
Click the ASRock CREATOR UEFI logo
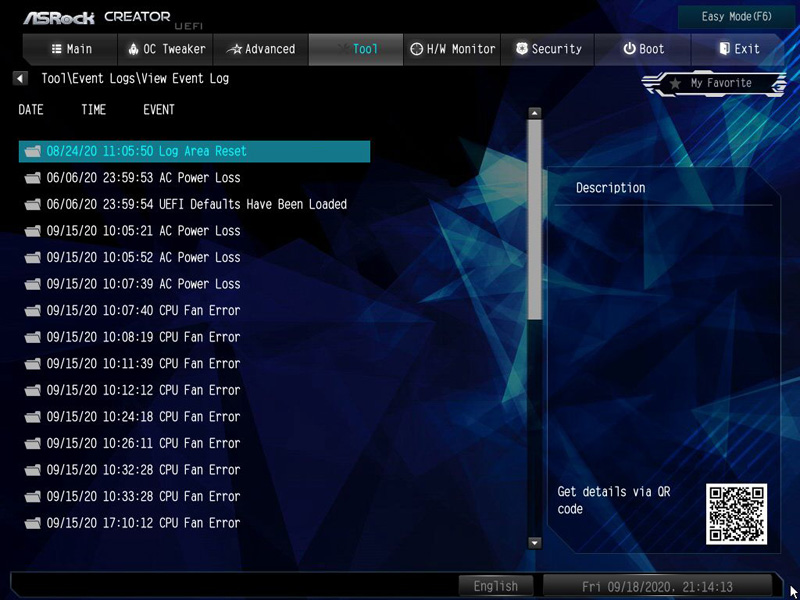pyautogui.click(x=112, y=18)
